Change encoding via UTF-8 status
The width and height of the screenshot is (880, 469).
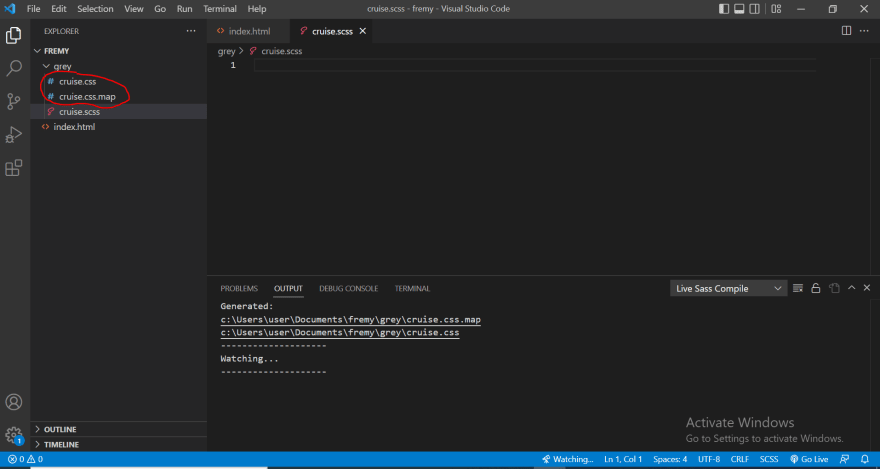coord(709,459)
